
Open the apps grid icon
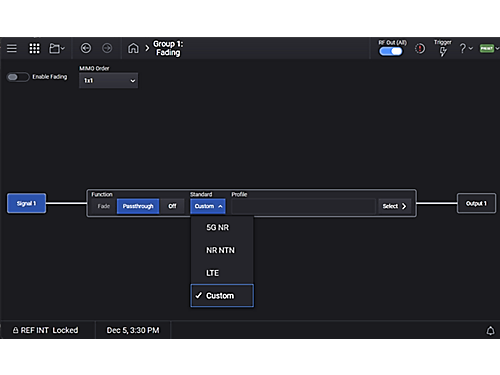[x=34, y=48]
